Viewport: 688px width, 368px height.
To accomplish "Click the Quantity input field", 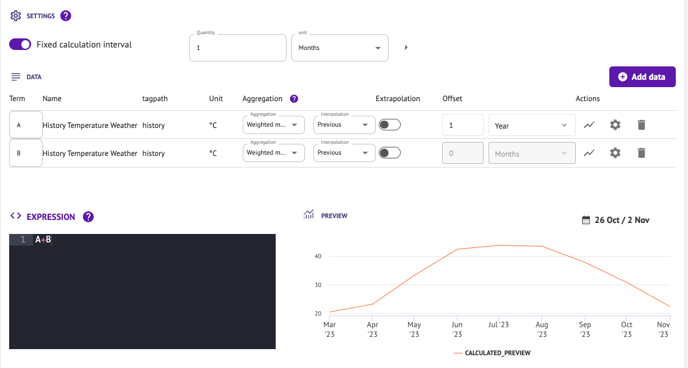I will [238, 48].
